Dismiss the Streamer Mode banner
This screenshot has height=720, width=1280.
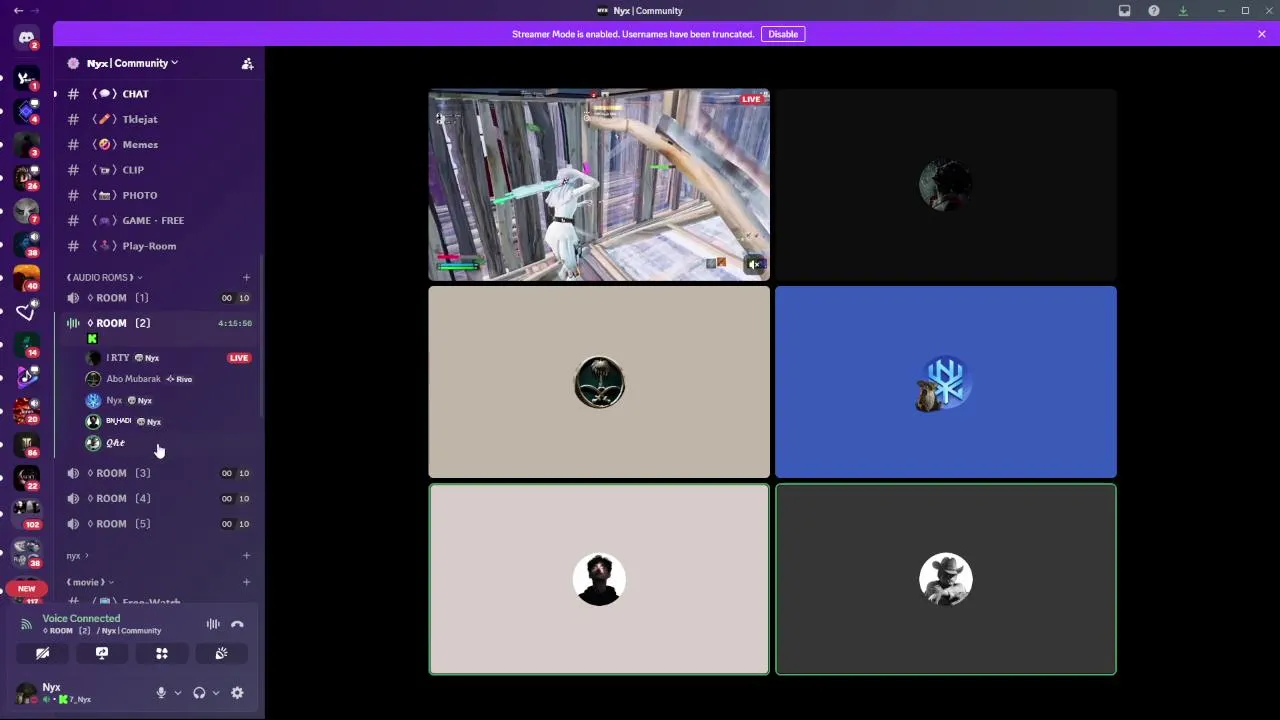tap(1262, 34)
